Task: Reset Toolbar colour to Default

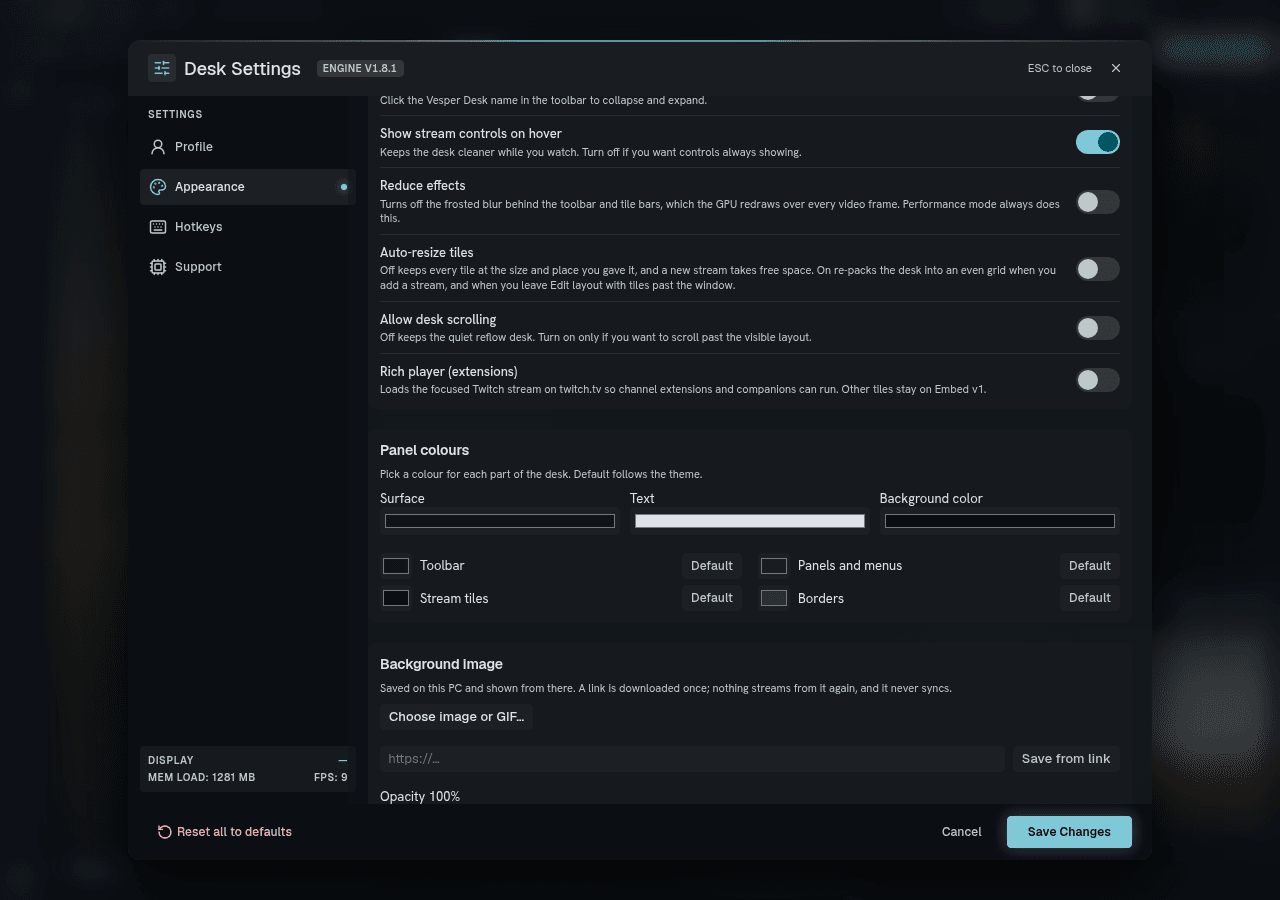Action: [x=712, y=566]
